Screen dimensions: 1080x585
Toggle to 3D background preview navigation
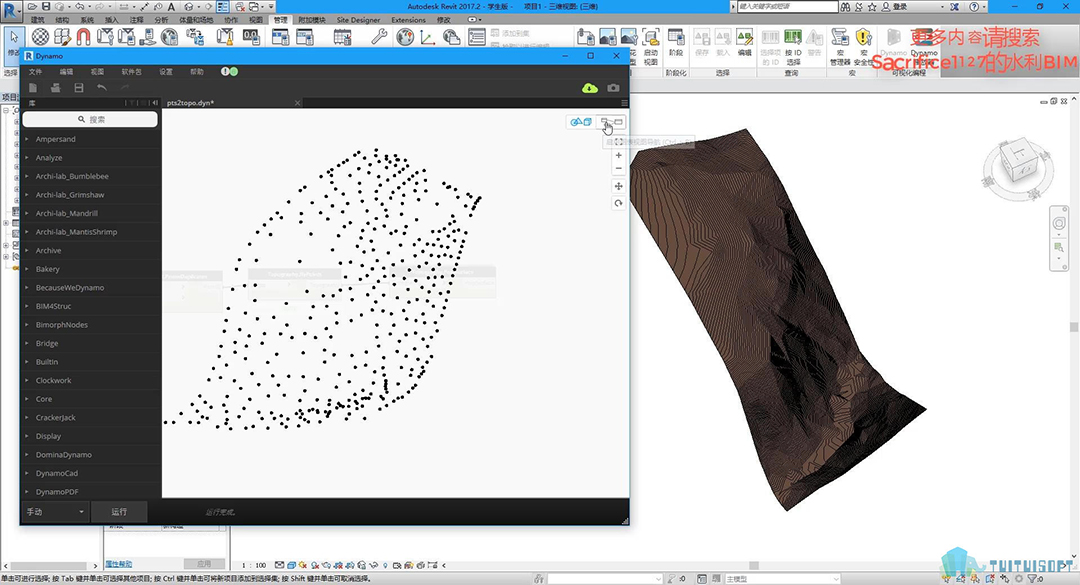click(580, 122)
